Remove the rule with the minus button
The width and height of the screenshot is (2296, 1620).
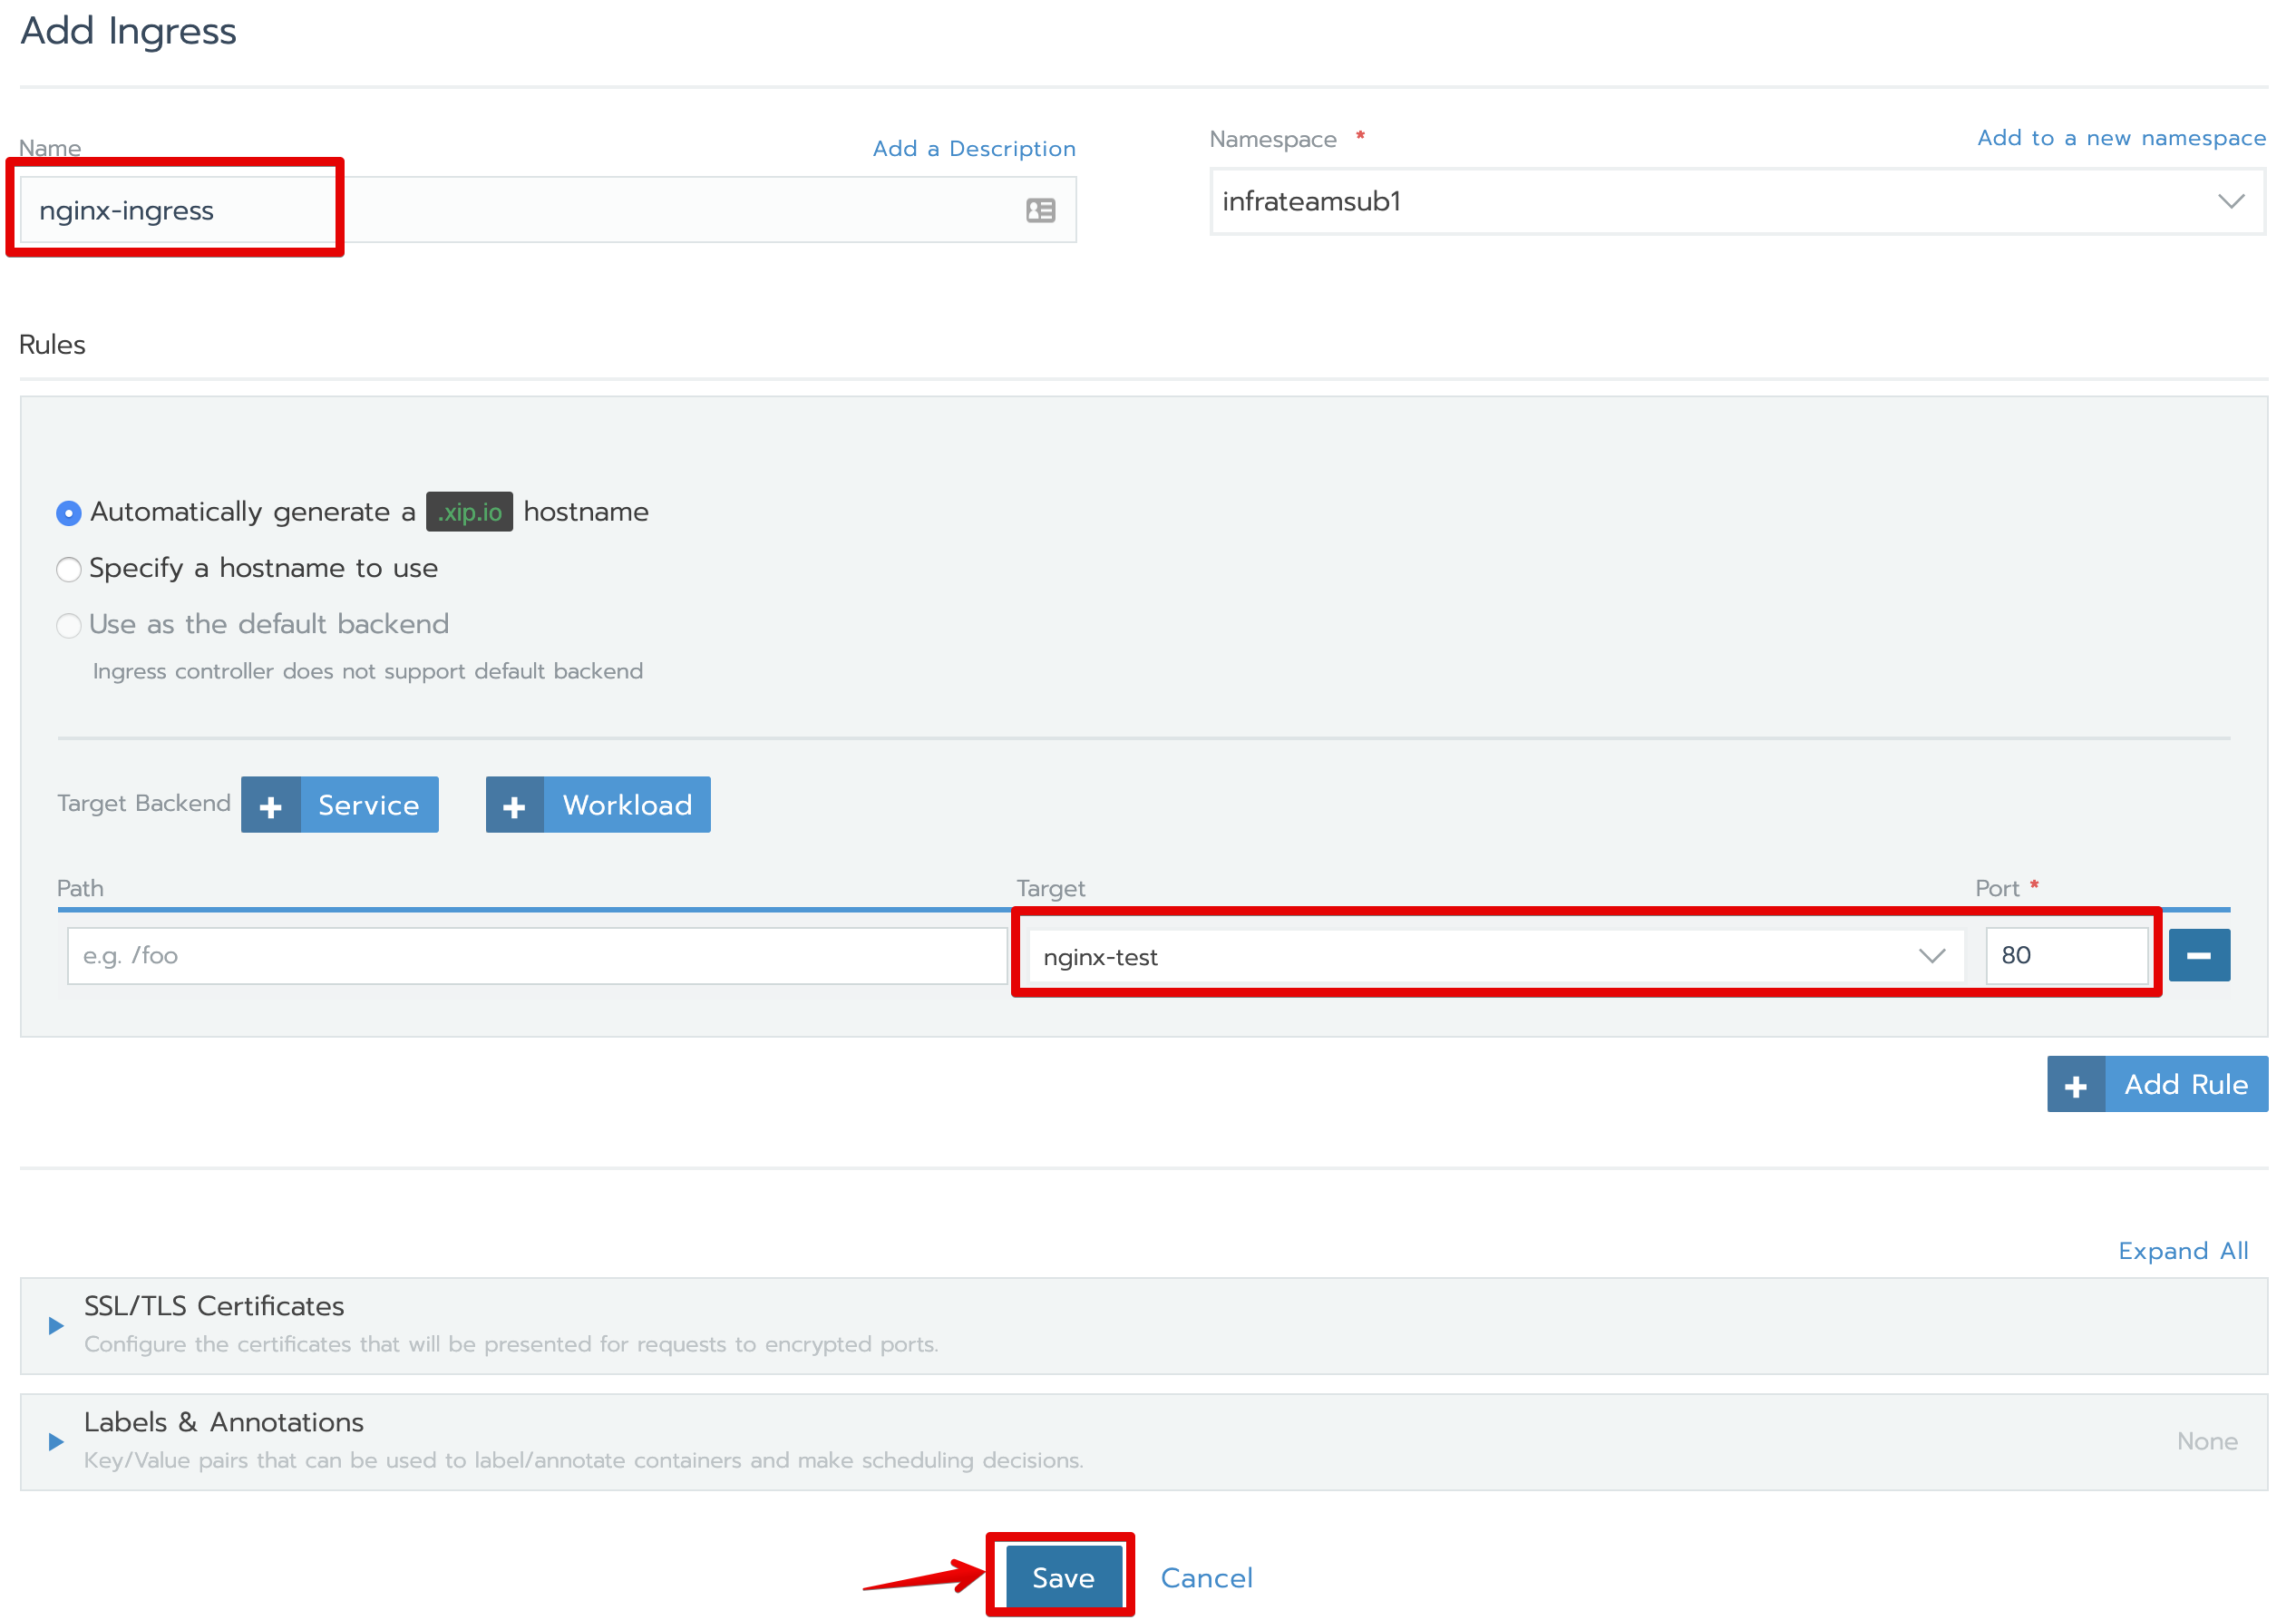[2198, 956]
